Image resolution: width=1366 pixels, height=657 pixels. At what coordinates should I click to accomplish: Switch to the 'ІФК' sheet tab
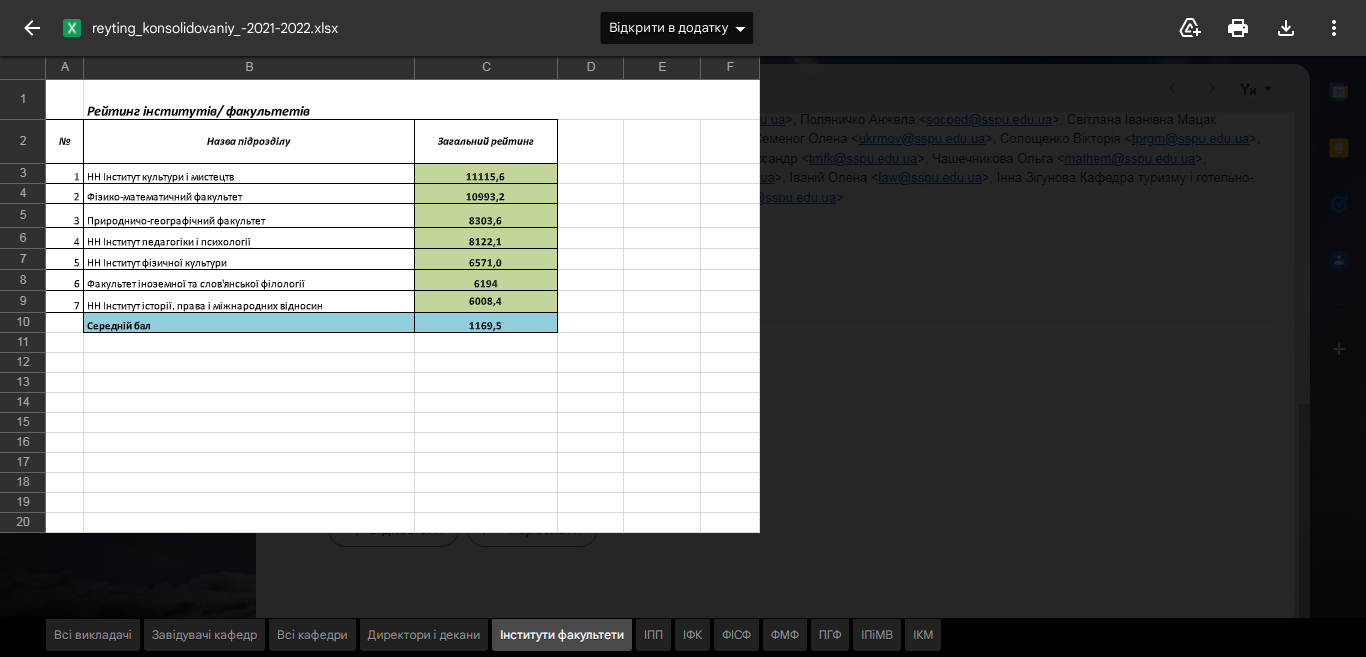pyautogui.click(x=692, y=635)
